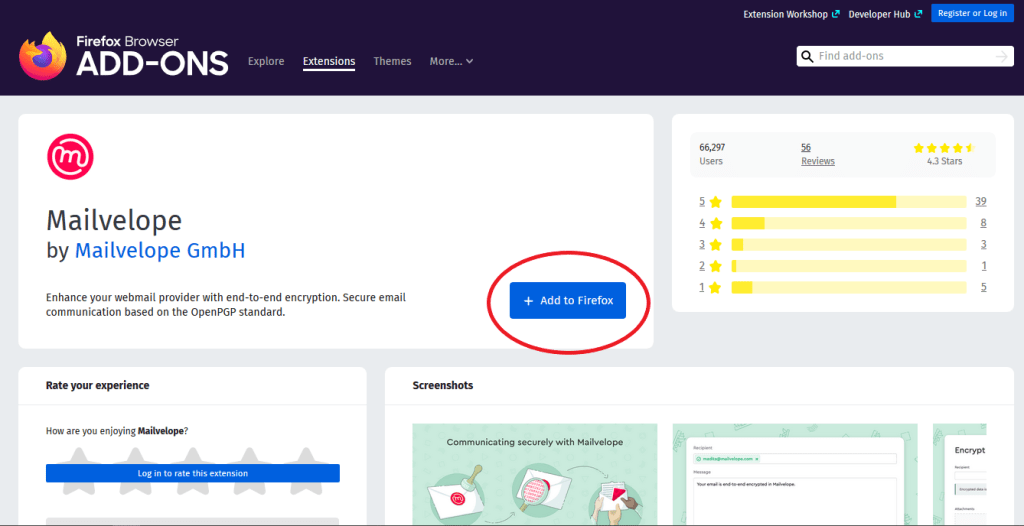Select the Extensions tab
Viewport: 1024px width, 526px height.
tap(329, 61)
